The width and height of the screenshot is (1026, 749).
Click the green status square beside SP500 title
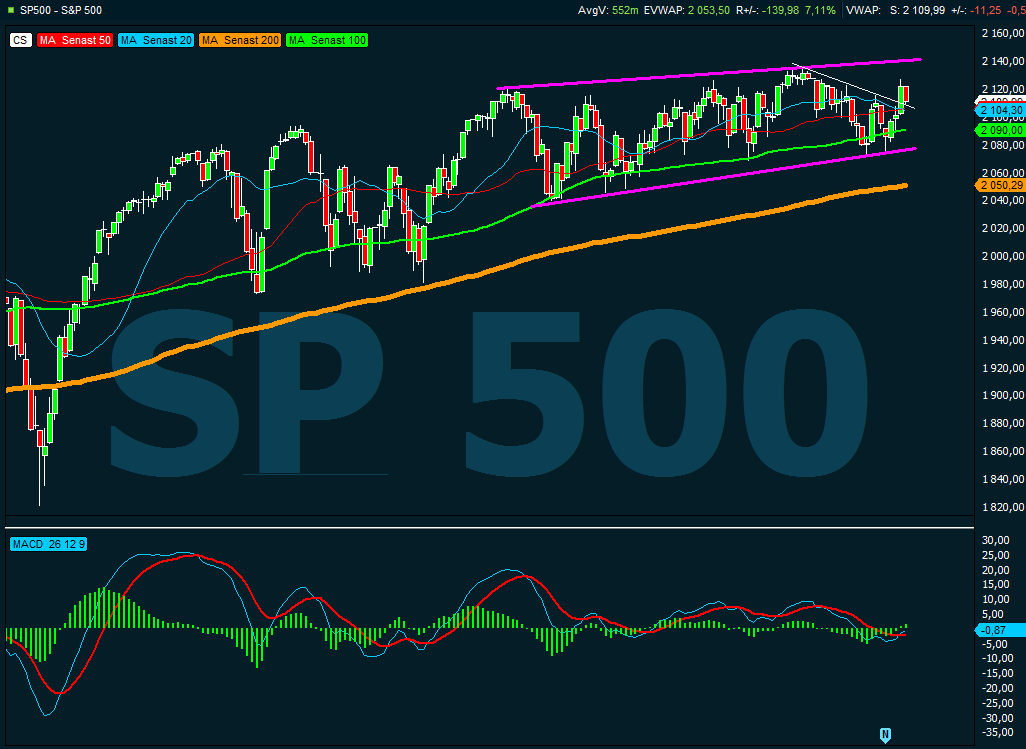10,10
